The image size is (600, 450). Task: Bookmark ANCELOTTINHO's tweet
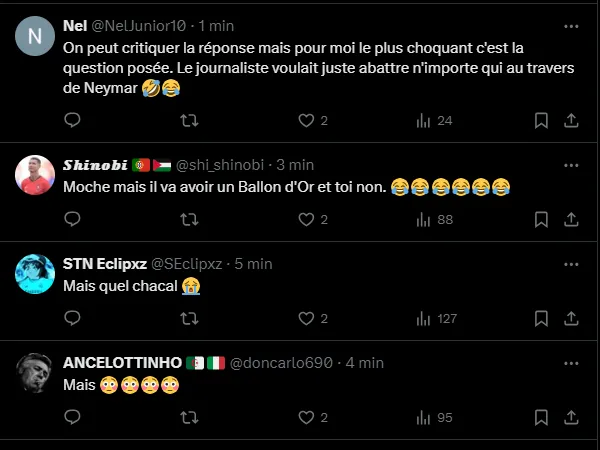coord(541,417)
